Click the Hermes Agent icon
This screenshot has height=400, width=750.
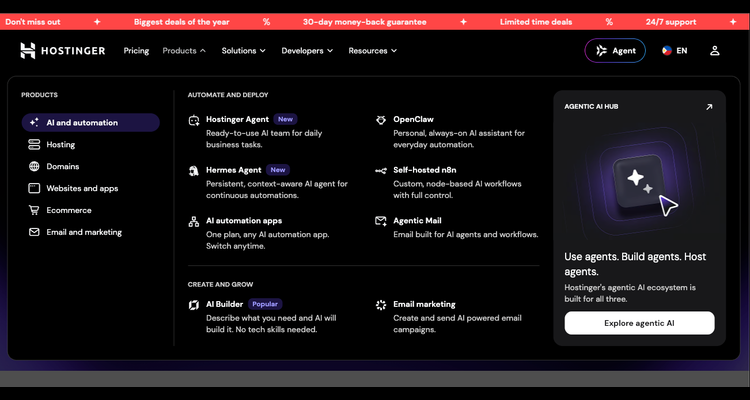coord(194,171)
